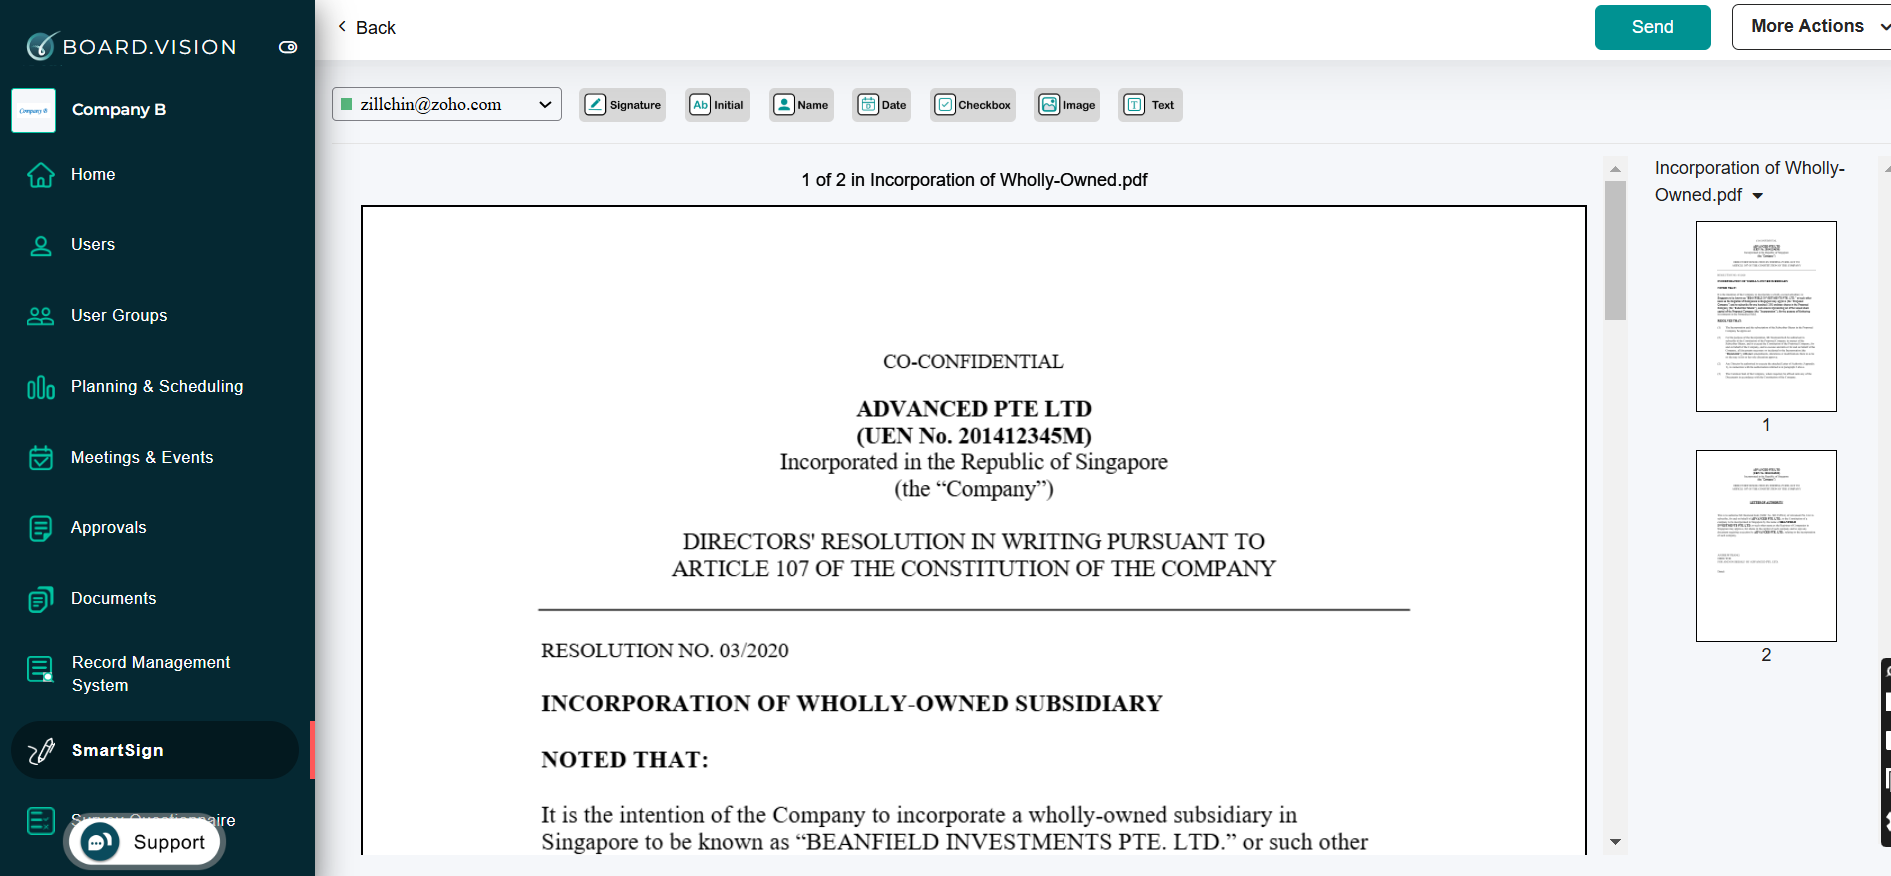
Task: Expand the More Actions dropdown
Action: 1812,27
